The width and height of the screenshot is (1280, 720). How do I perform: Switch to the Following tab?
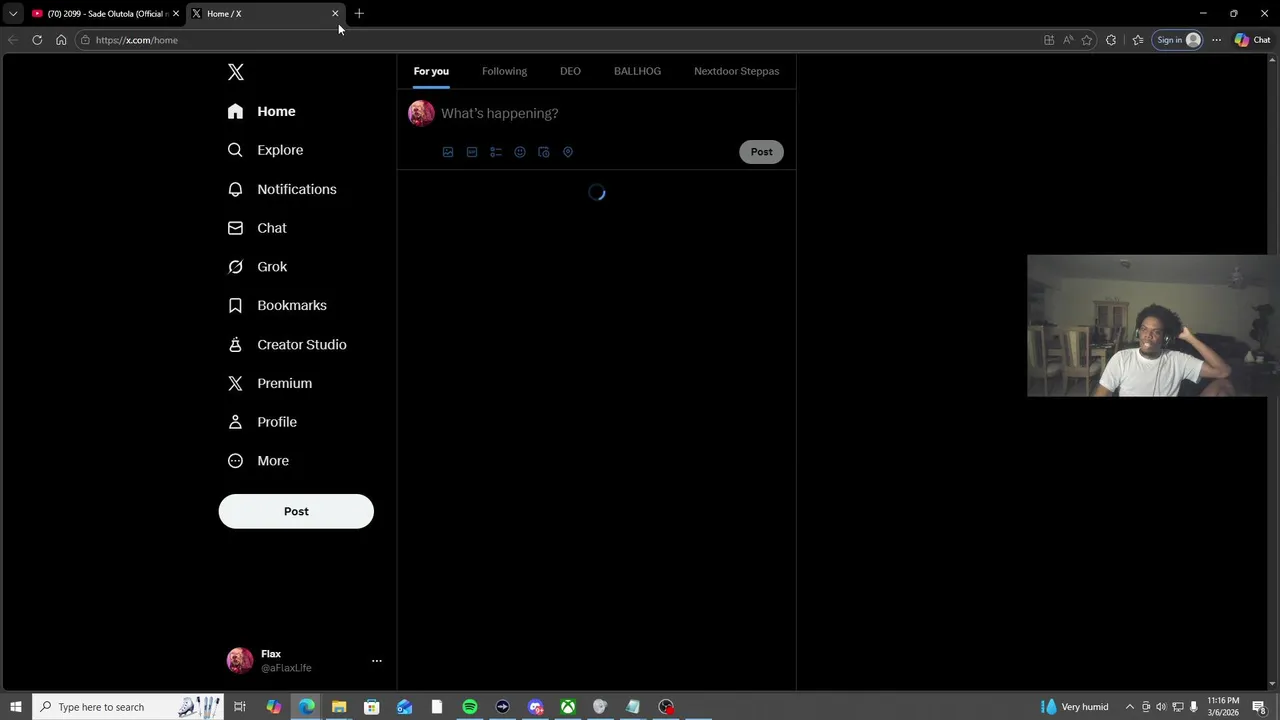(504, 71)
